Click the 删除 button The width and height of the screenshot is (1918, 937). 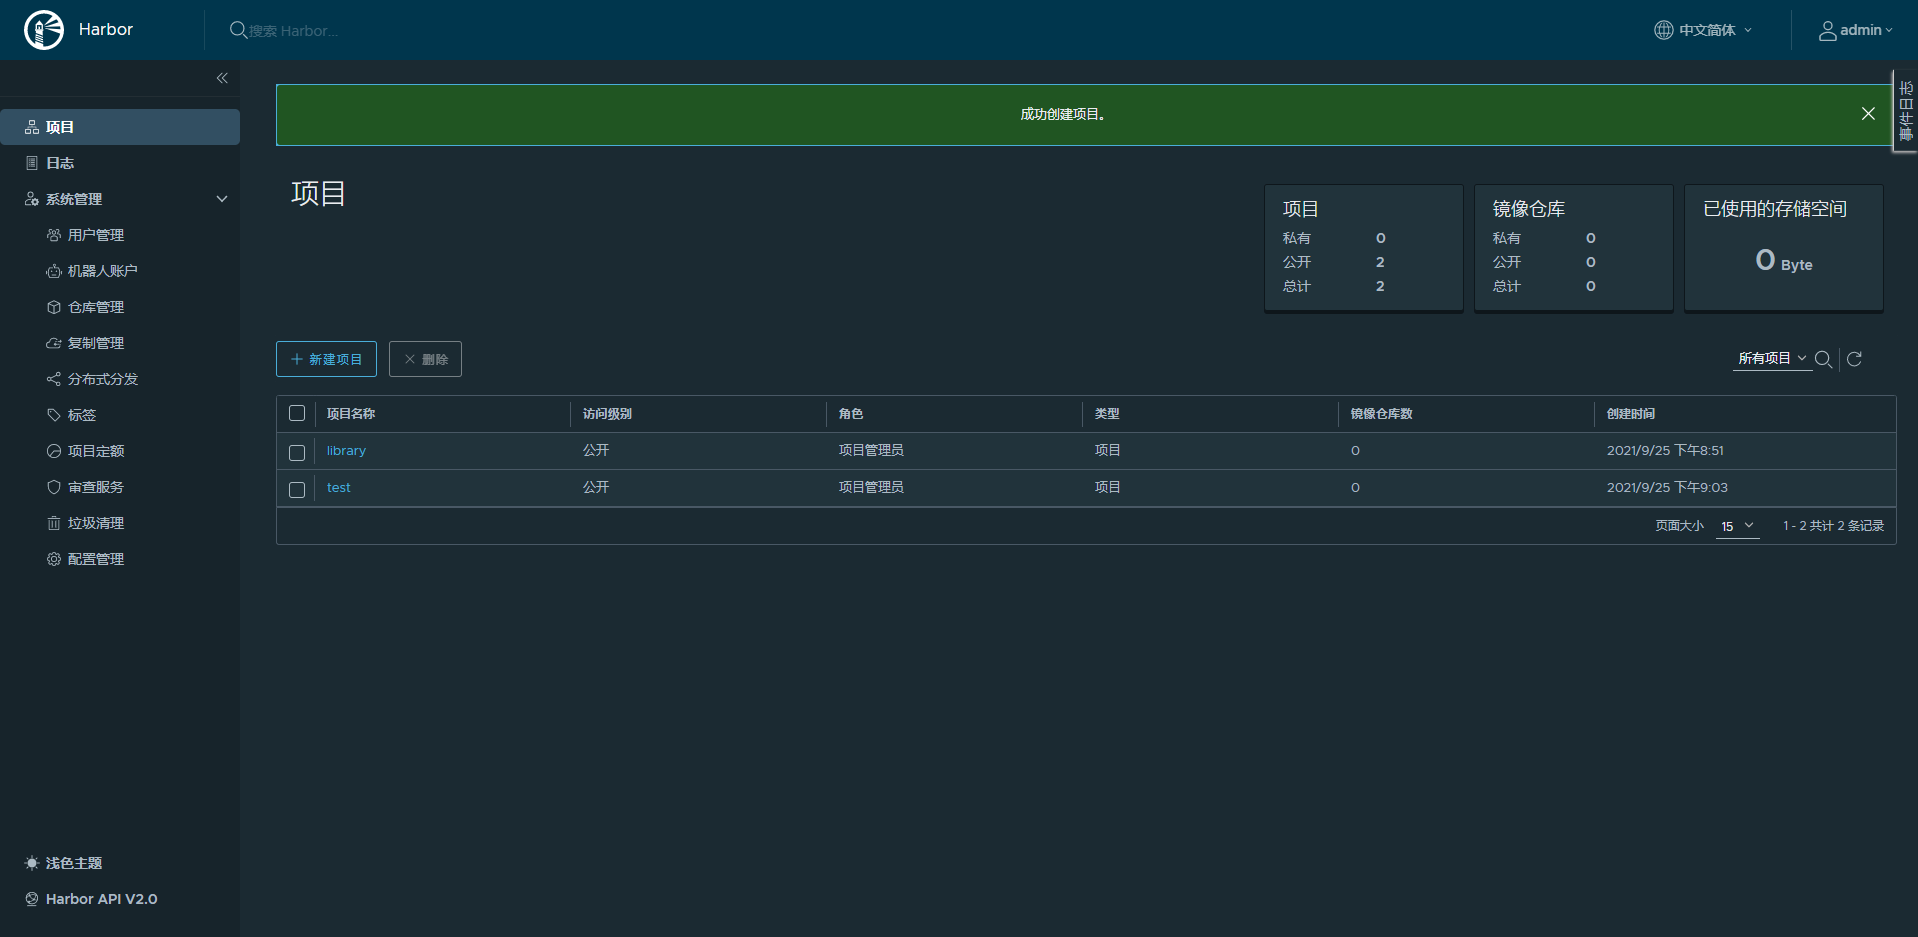click(425, 359)
